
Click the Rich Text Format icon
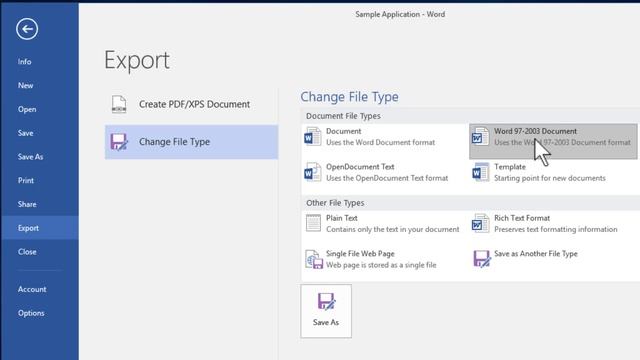480,223
